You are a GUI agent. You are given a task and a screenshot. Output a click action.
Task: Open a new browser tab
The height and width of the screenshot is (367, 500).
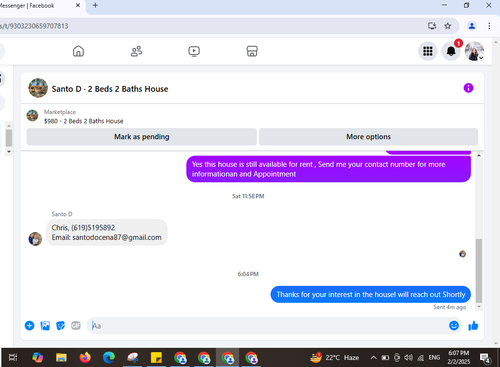pyautogui.click(x=95, y=5)
